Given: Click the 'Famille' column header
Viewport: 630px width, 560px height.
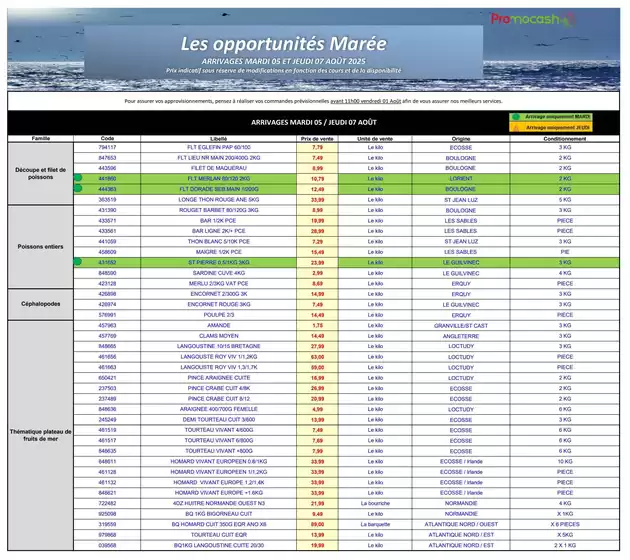Looking at the screenshot, I should [41, 139].
